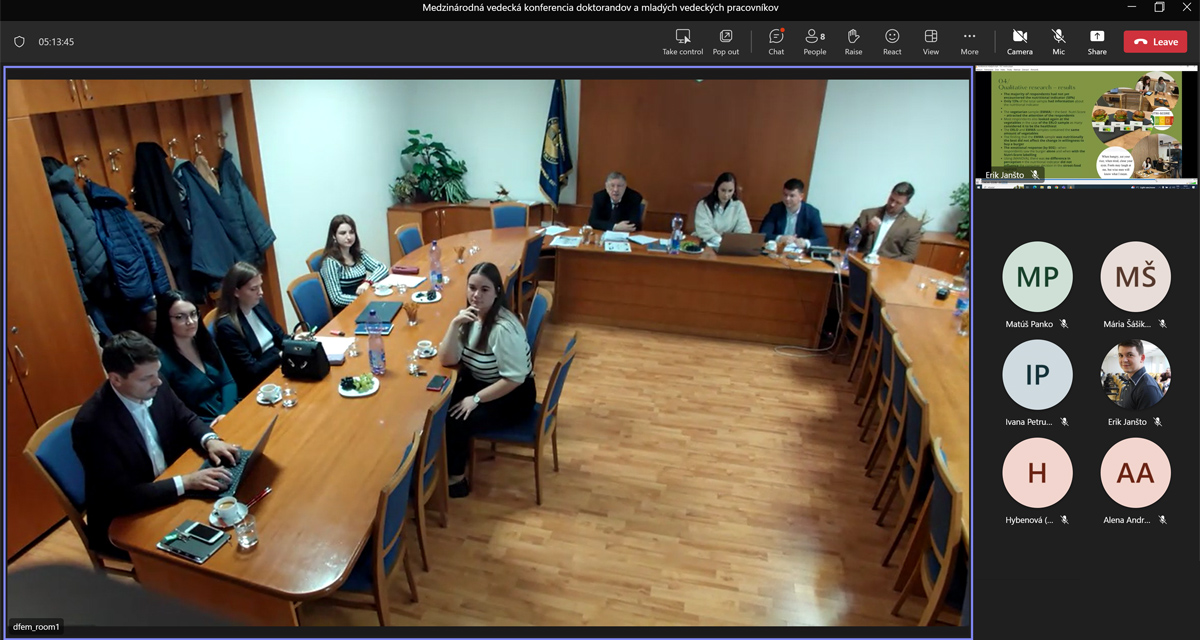Open the React emoji menu

(892, 41)
